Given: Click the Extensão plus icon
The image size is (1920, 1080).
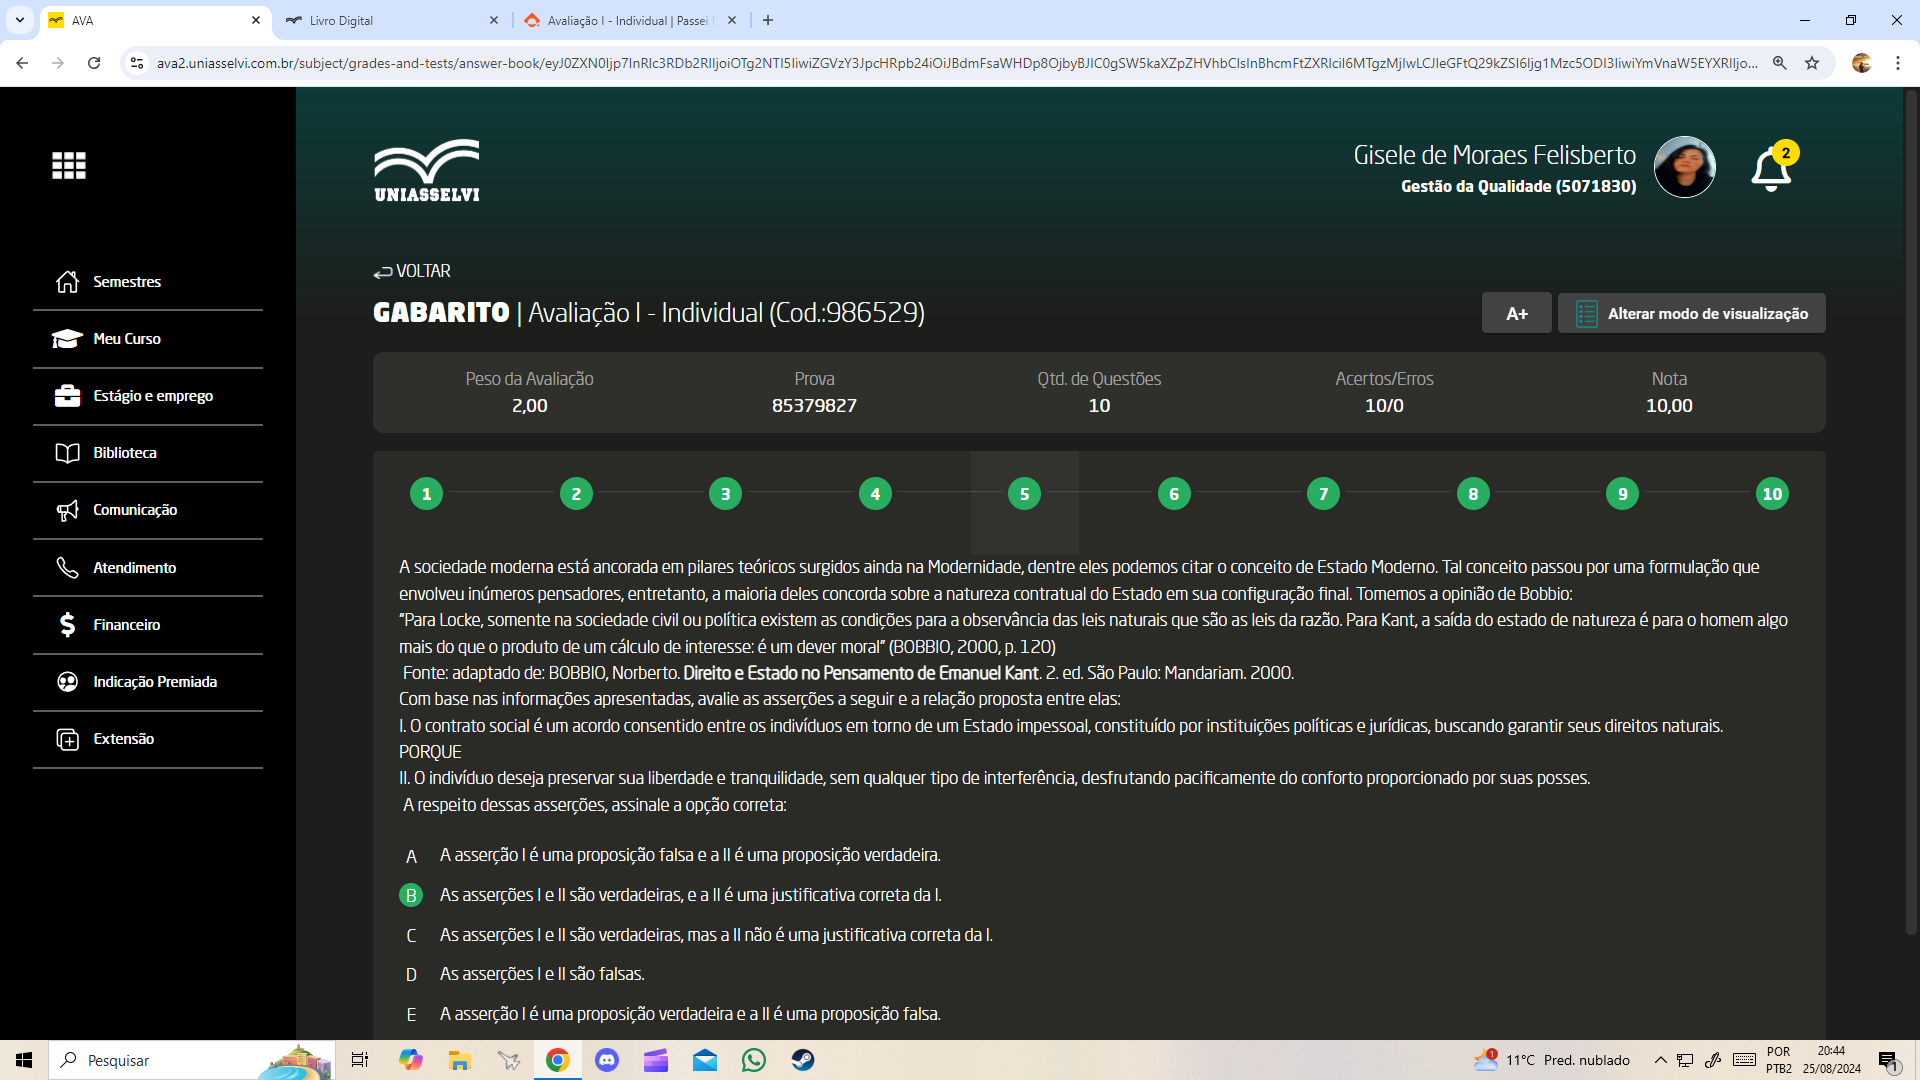Looking at the screenshot, I should coord(67,739).
